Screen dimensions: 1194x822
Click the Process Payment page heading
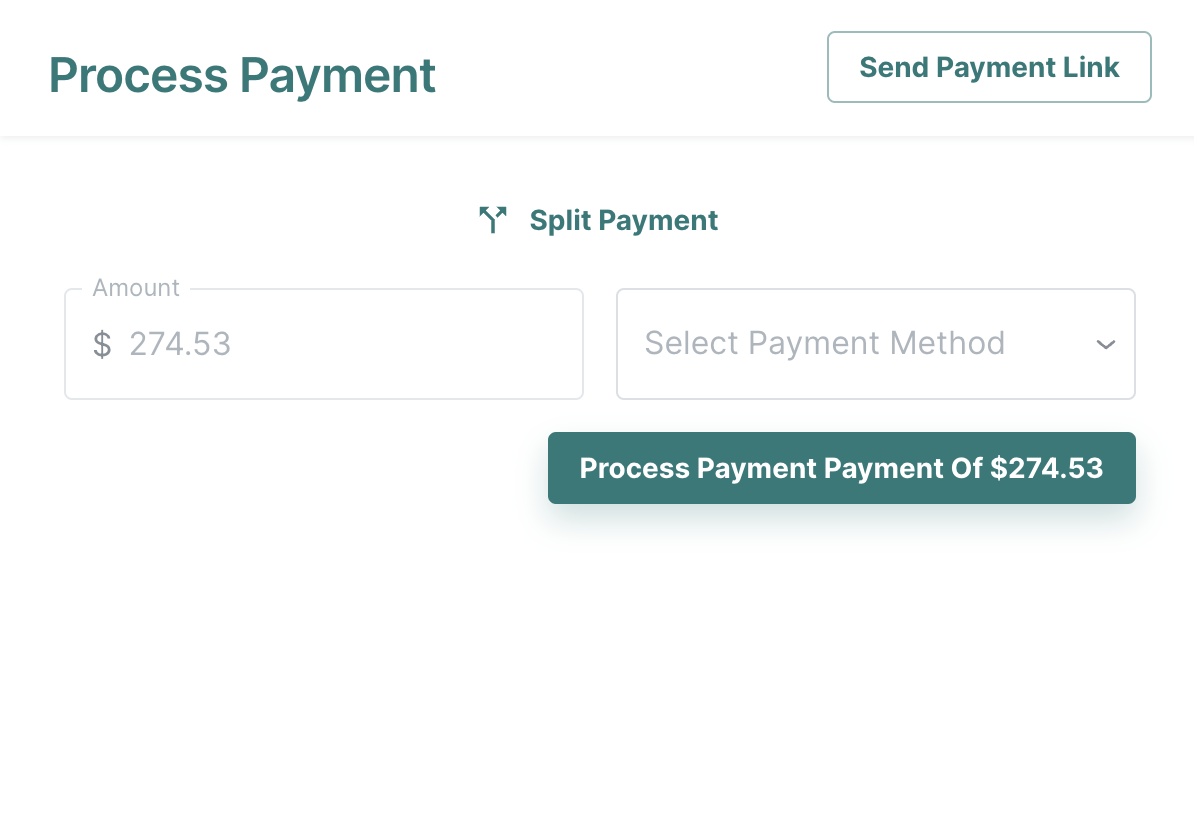pos(242,75)
